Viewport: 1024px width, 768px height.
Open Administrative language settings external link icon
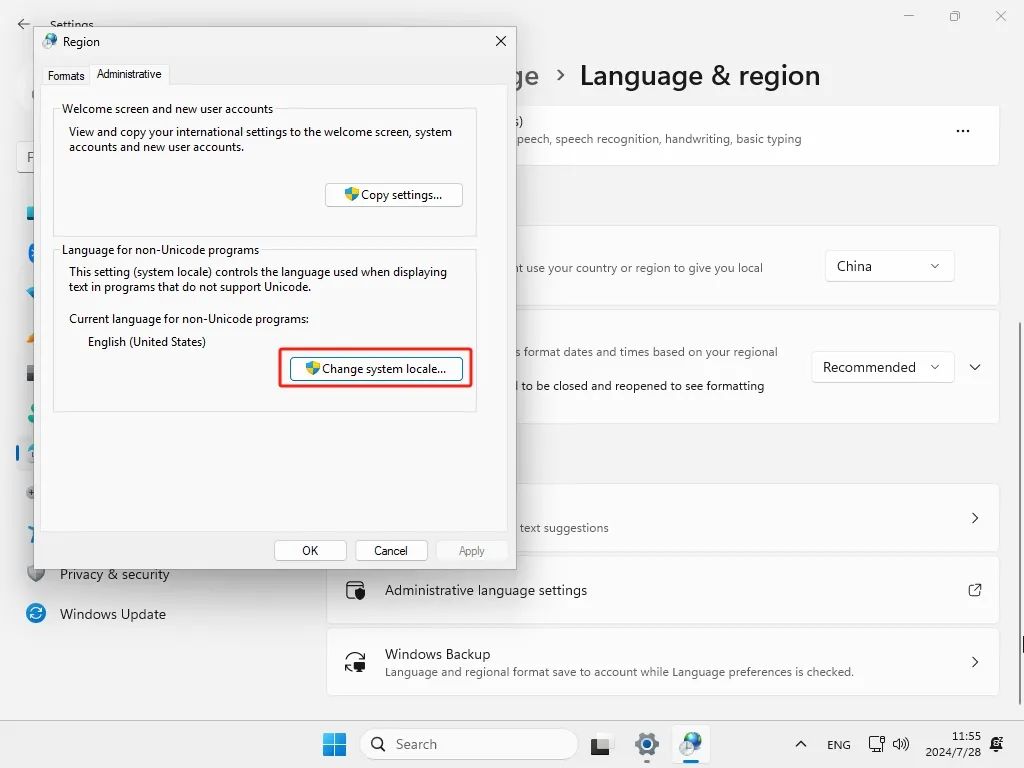(975, 590)
